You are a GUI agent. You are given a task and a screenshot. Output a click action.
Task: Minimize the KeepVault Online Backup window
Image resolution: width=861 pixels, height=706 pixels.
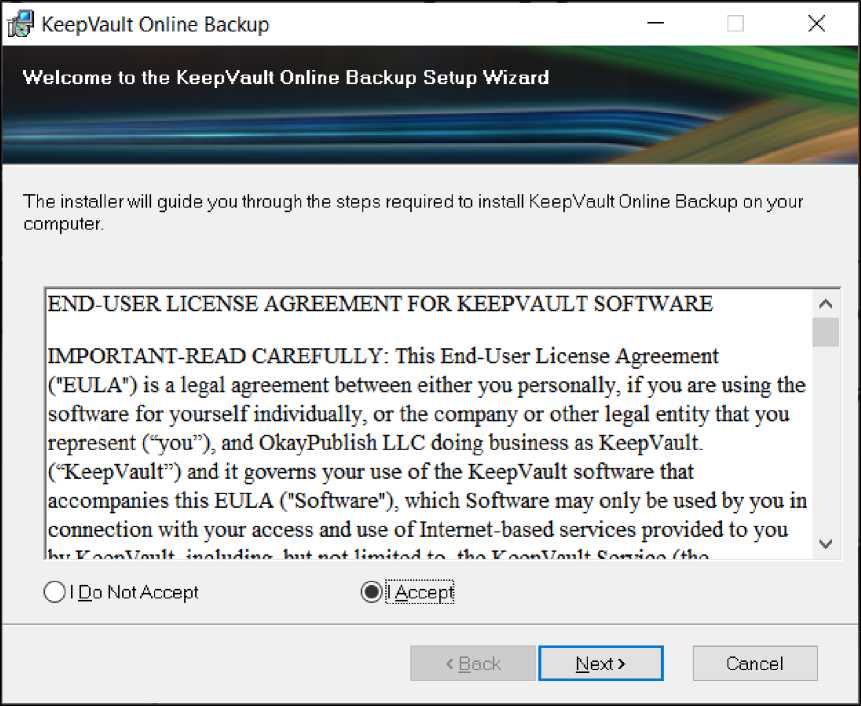(656, 24)
